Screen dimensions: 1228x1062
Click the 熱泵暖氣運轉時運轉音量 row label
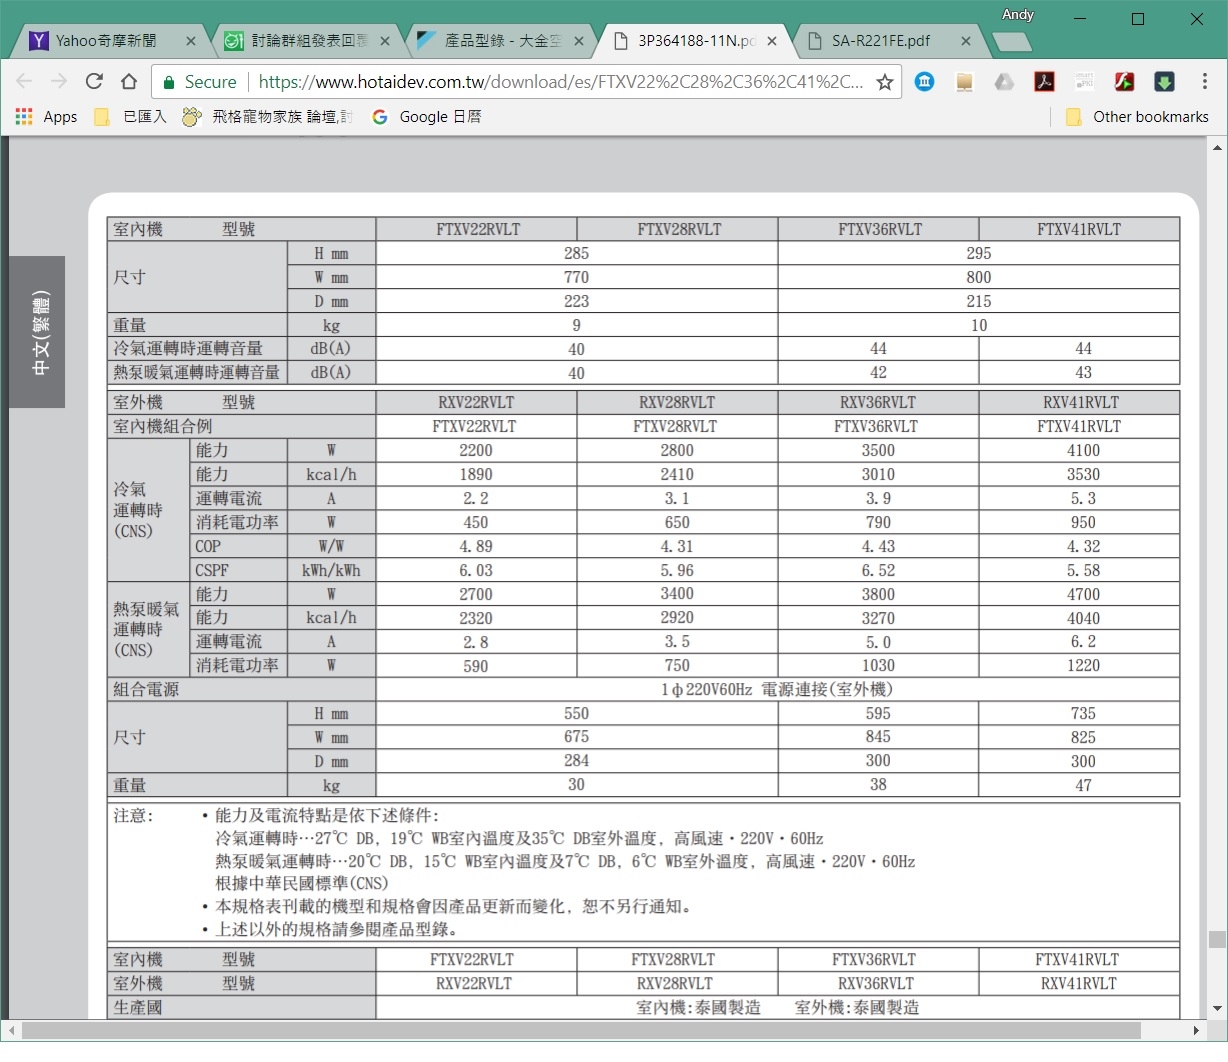coord(196,373)
